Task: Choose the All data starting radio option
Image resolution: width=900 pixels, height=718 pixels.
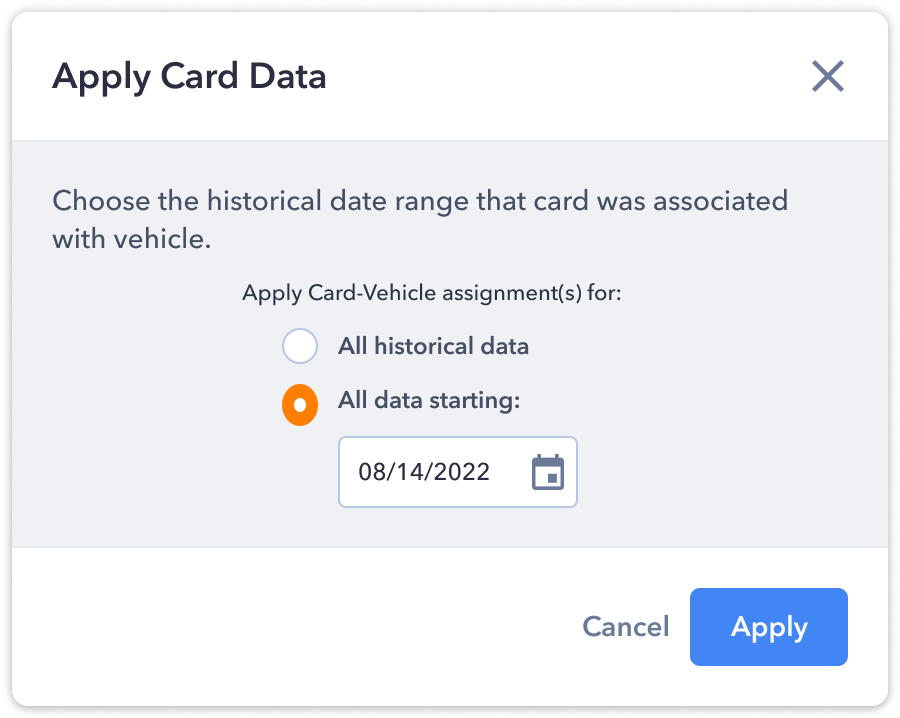Action: tap(300, 405)
